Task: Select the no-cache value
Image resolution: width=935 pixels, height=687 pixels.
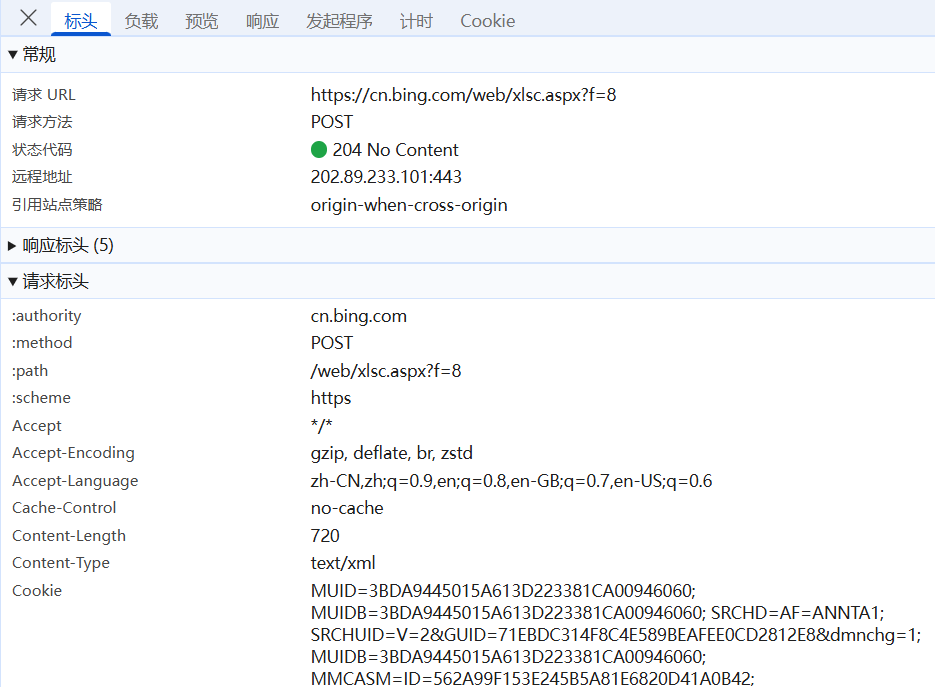Action: coord(347,508)
